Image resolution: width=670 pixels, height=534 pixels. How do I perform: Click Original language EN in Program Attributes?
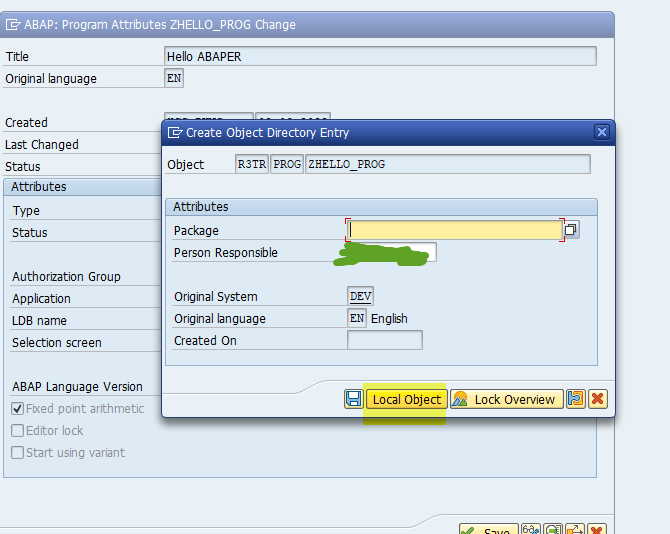click(x=174, y=78)
